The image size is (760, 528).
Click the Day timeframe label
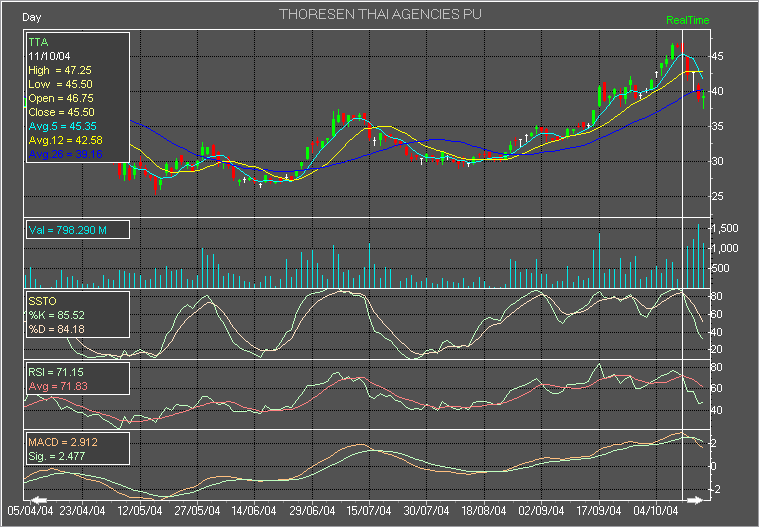pyautogui.click(x=32, y=17)
